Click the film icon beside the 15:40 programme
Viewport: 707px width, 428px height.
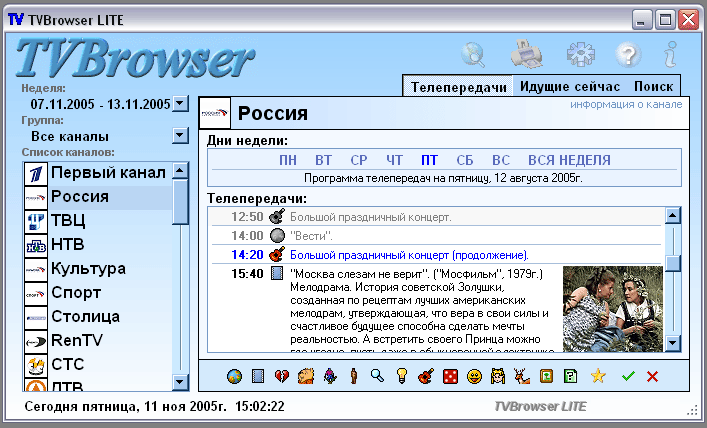277,273
